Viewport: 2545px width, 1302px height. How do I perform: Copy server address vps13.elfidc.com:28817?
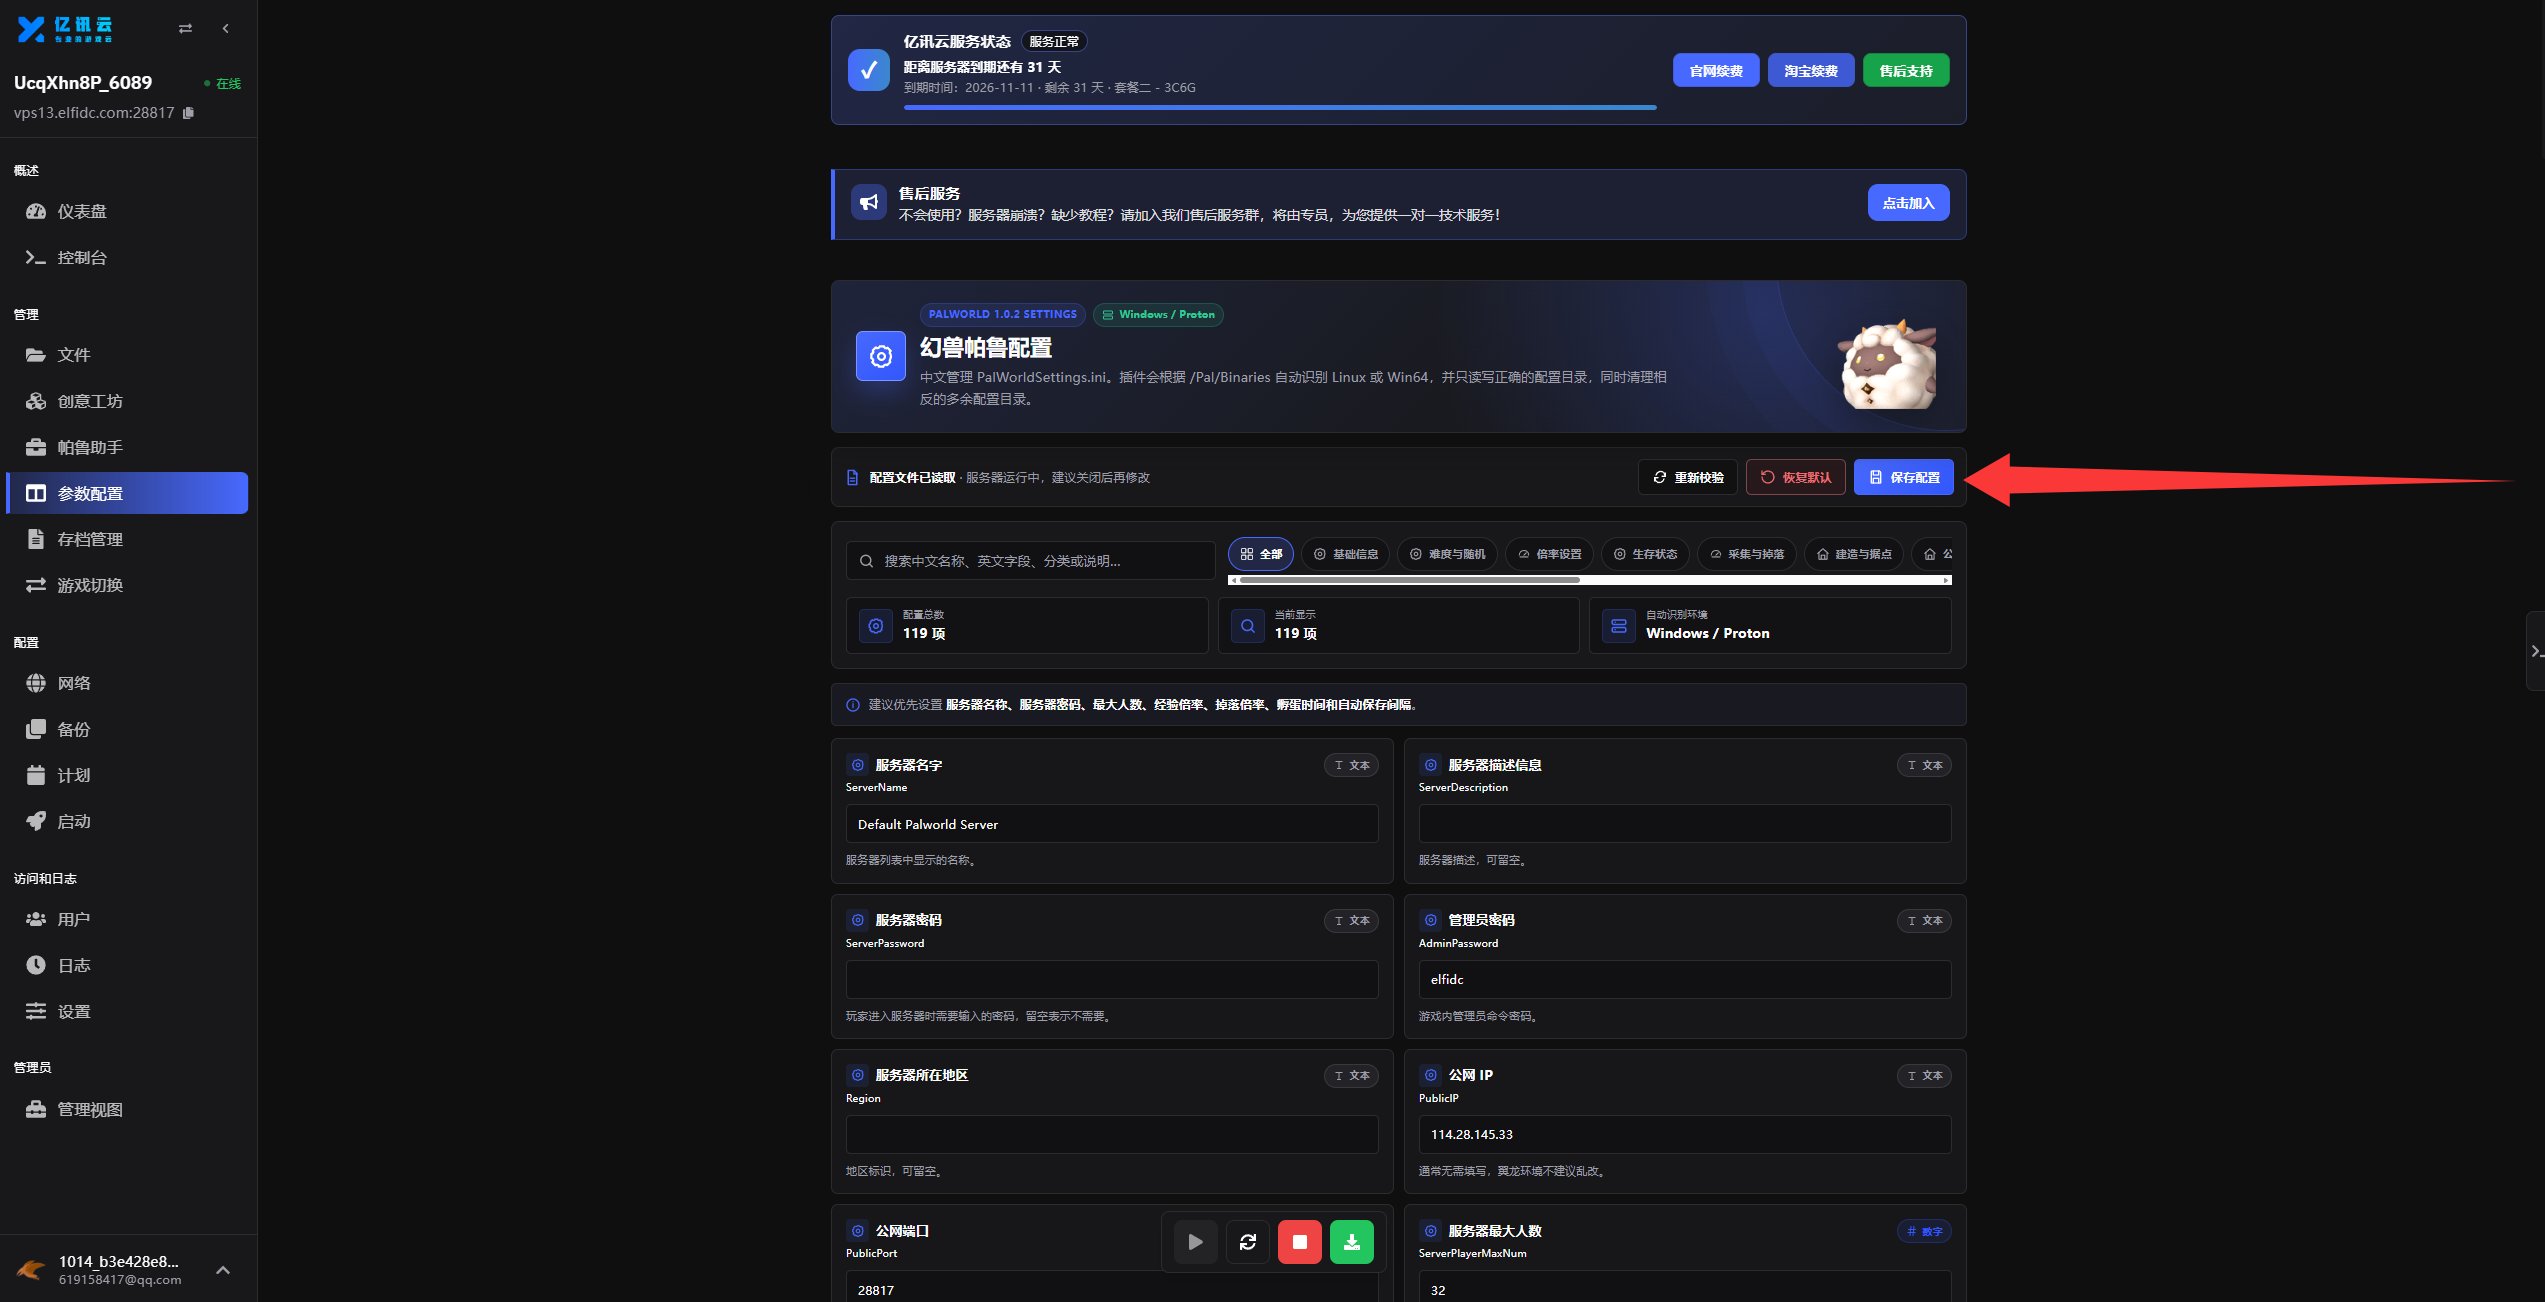(x=188, y=113)
